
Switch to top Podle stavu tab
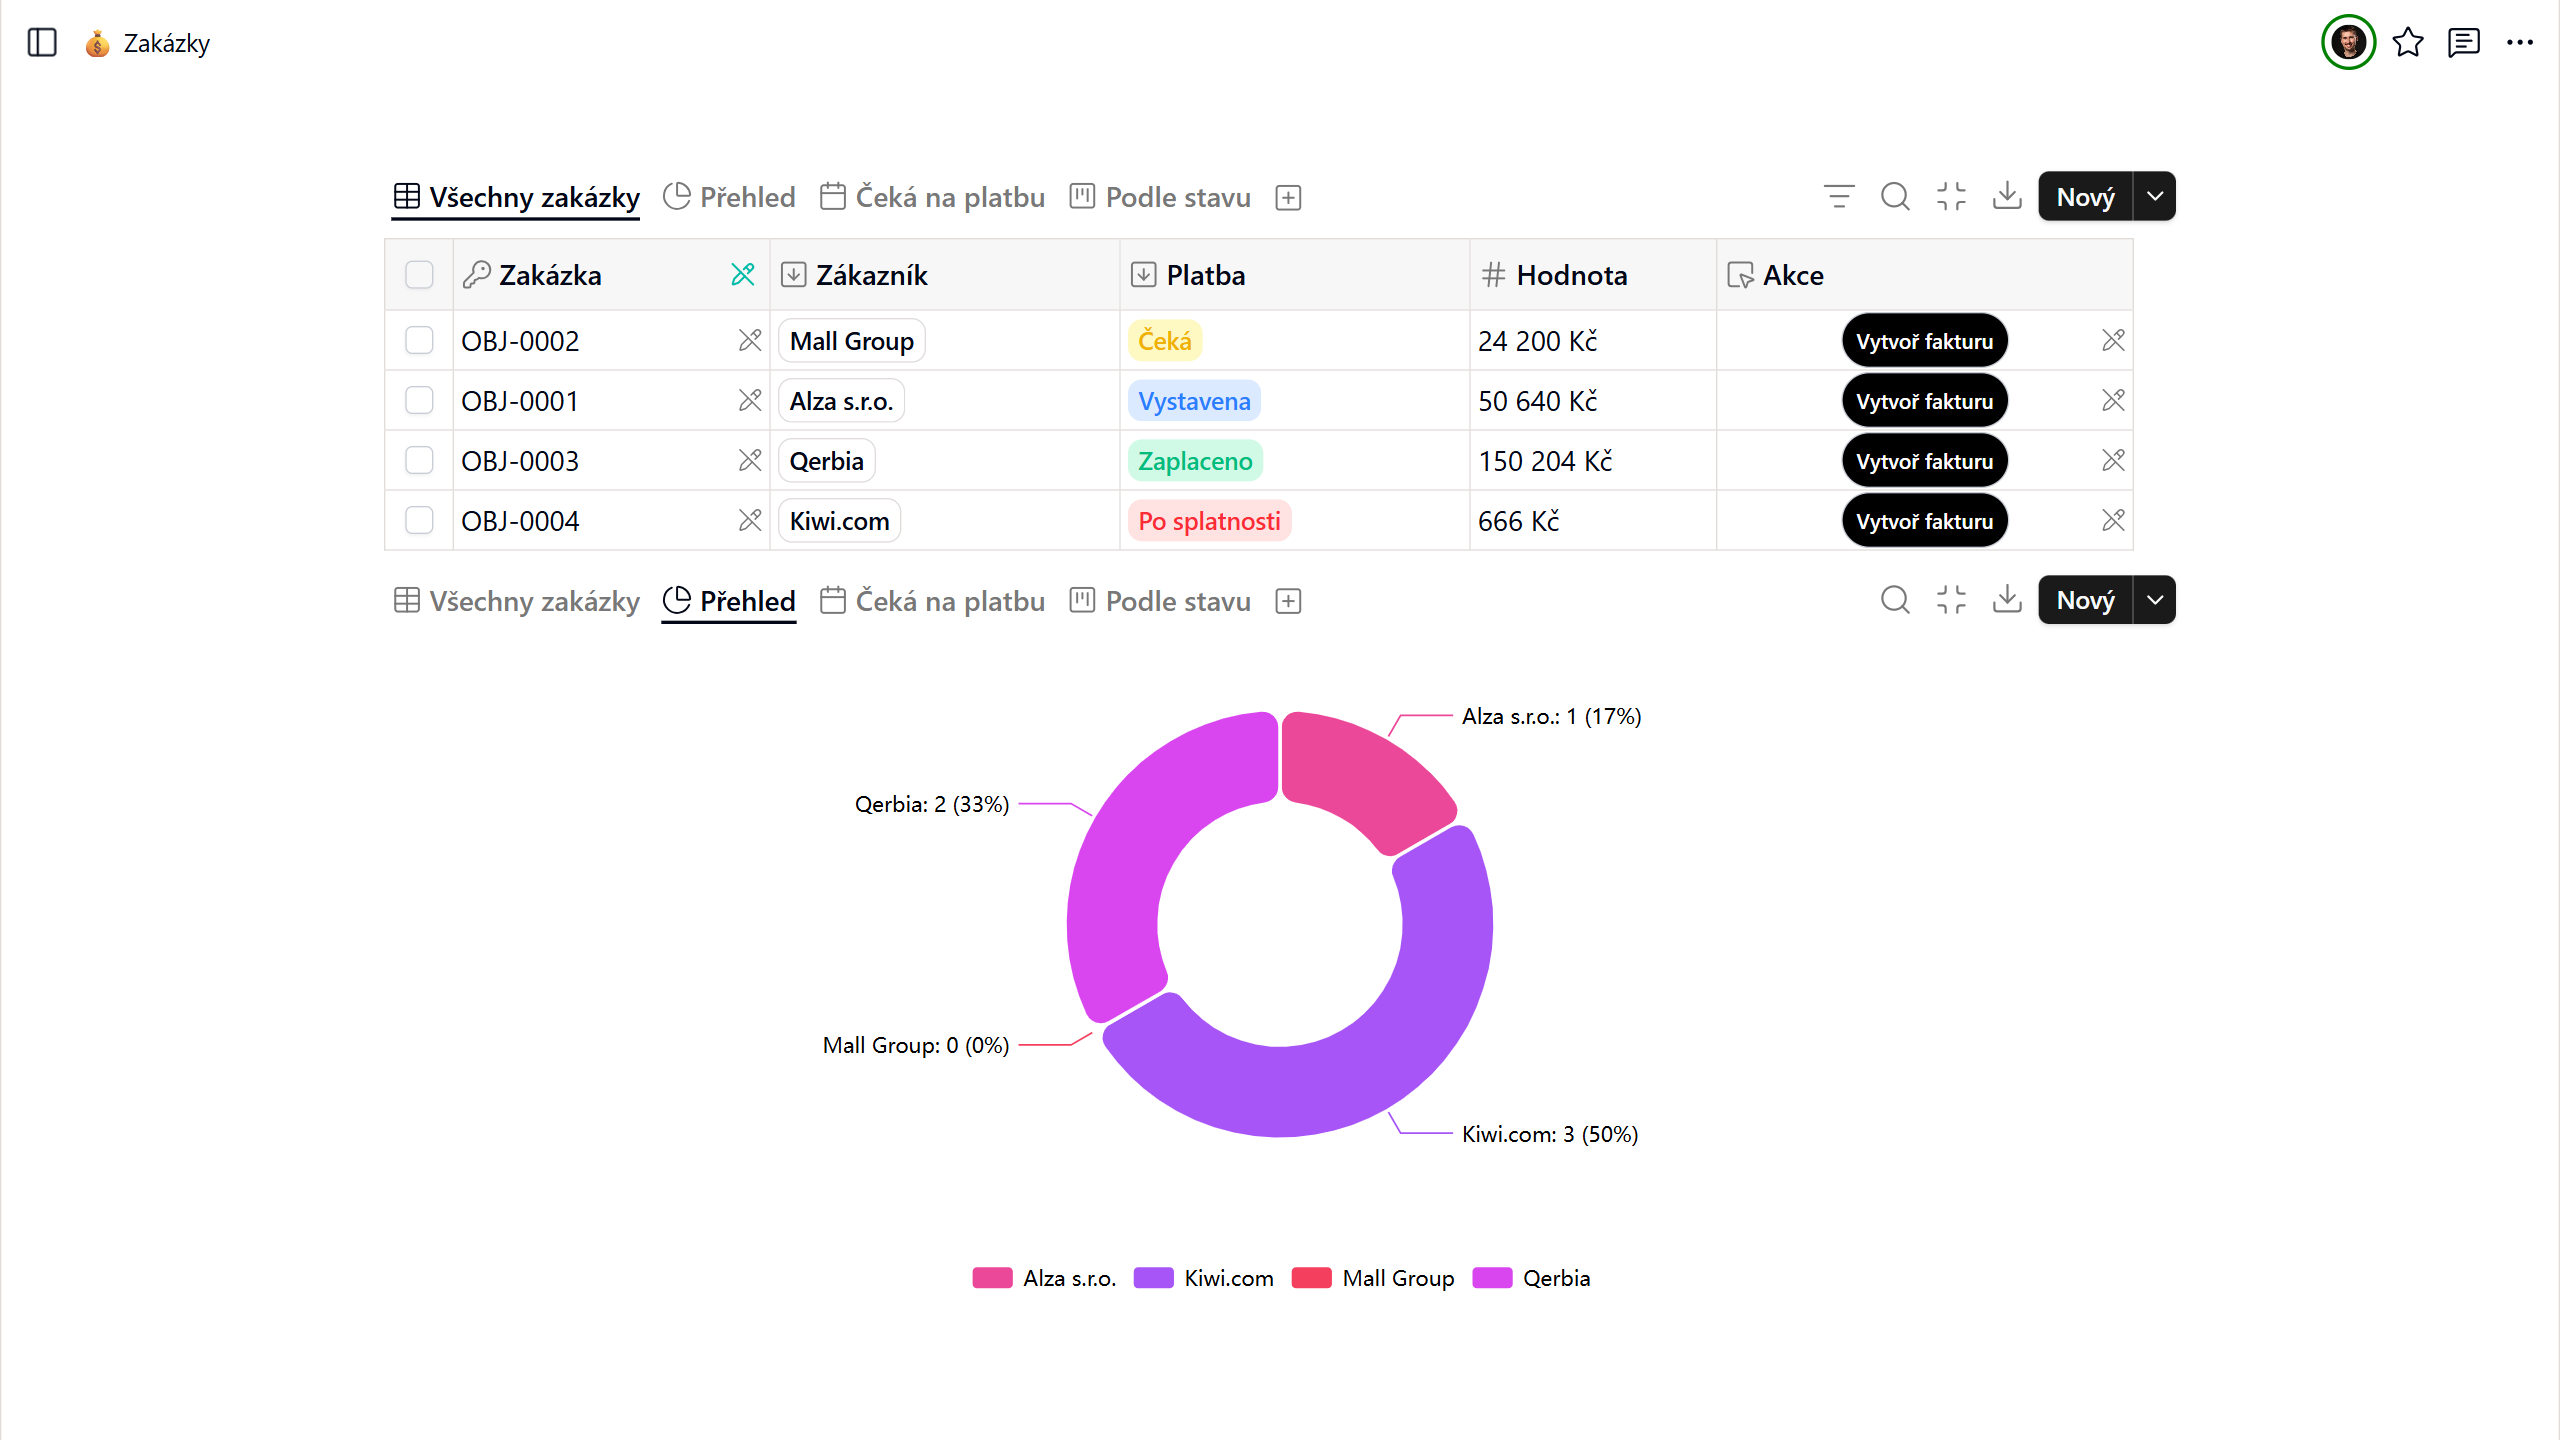(1160, 197)
